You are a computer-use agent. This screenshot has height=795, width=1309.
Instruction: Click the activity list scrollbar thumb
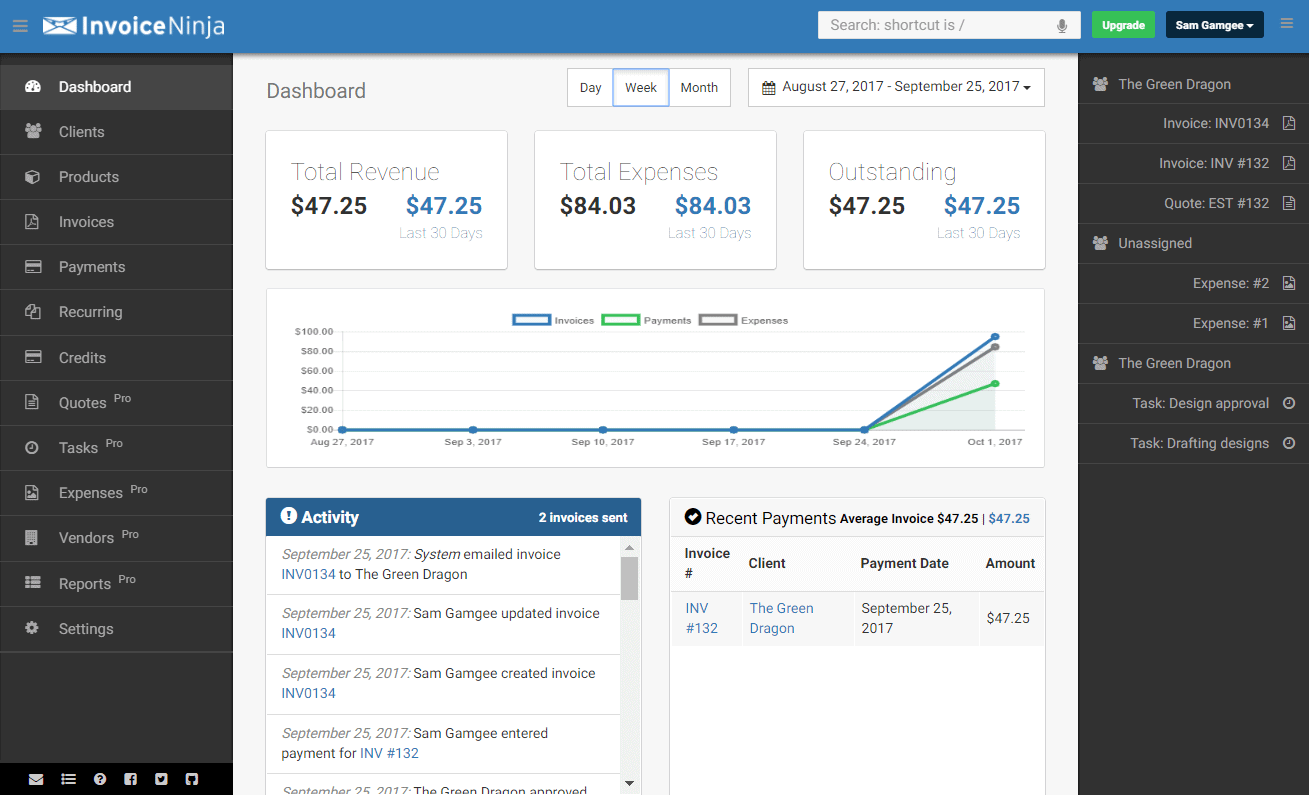point(629,578)
